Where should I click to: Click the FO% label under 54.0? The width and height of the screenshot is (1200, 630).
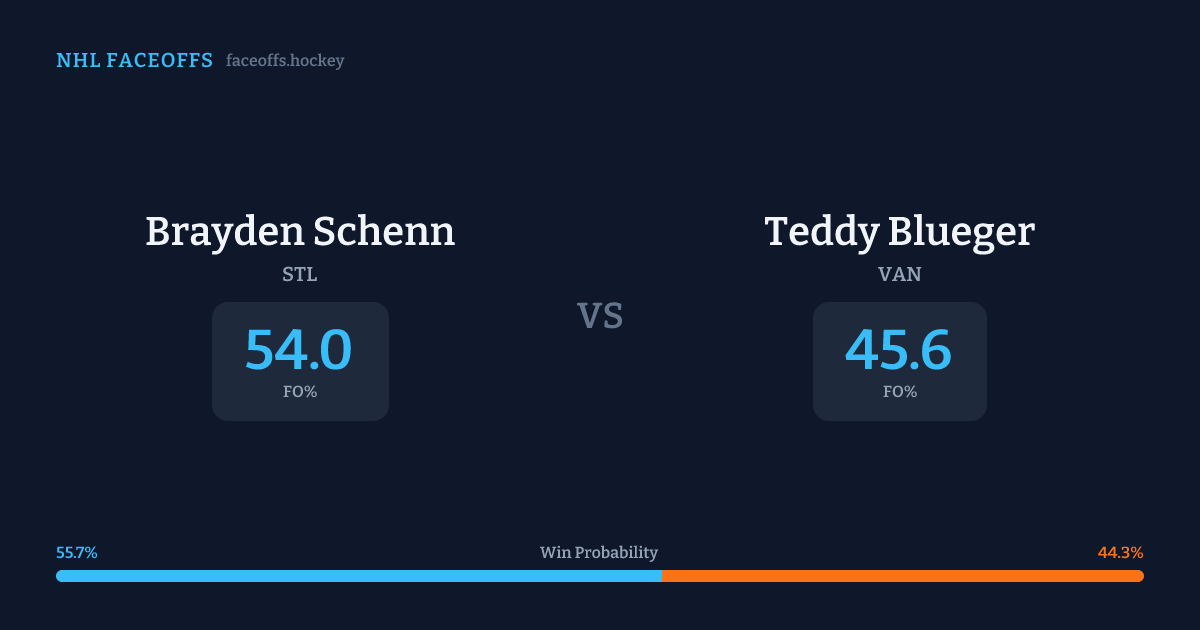(x=300, y=392)
